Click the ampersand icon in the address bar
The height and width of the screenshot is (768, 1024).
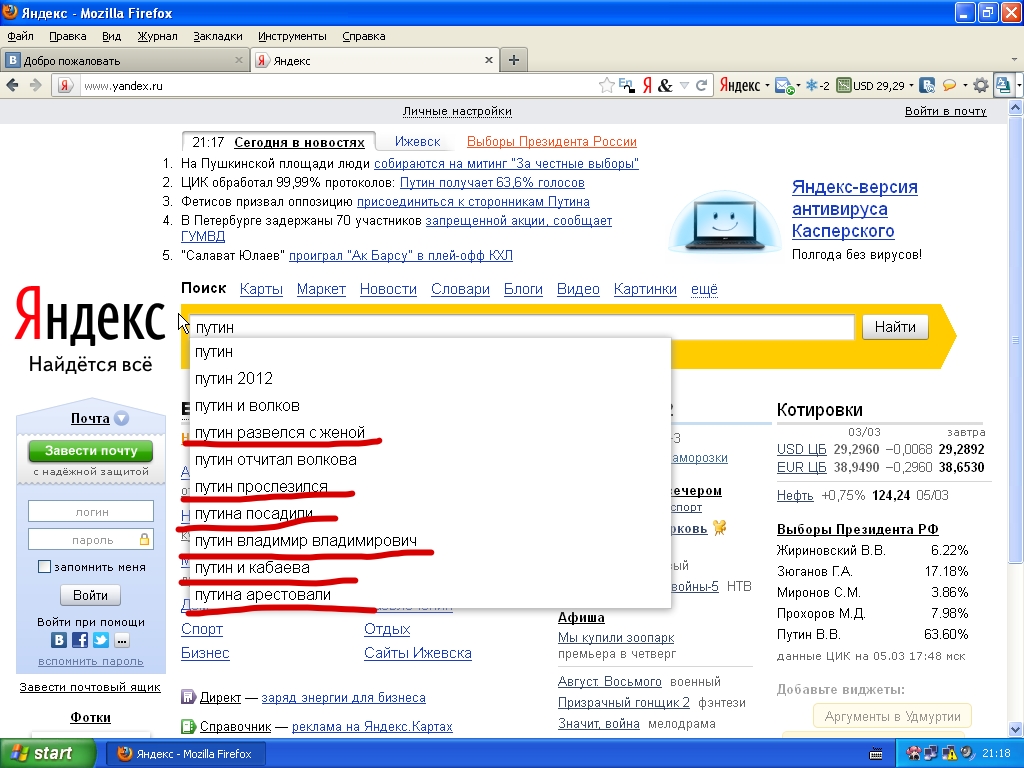[x=665, y=86]
